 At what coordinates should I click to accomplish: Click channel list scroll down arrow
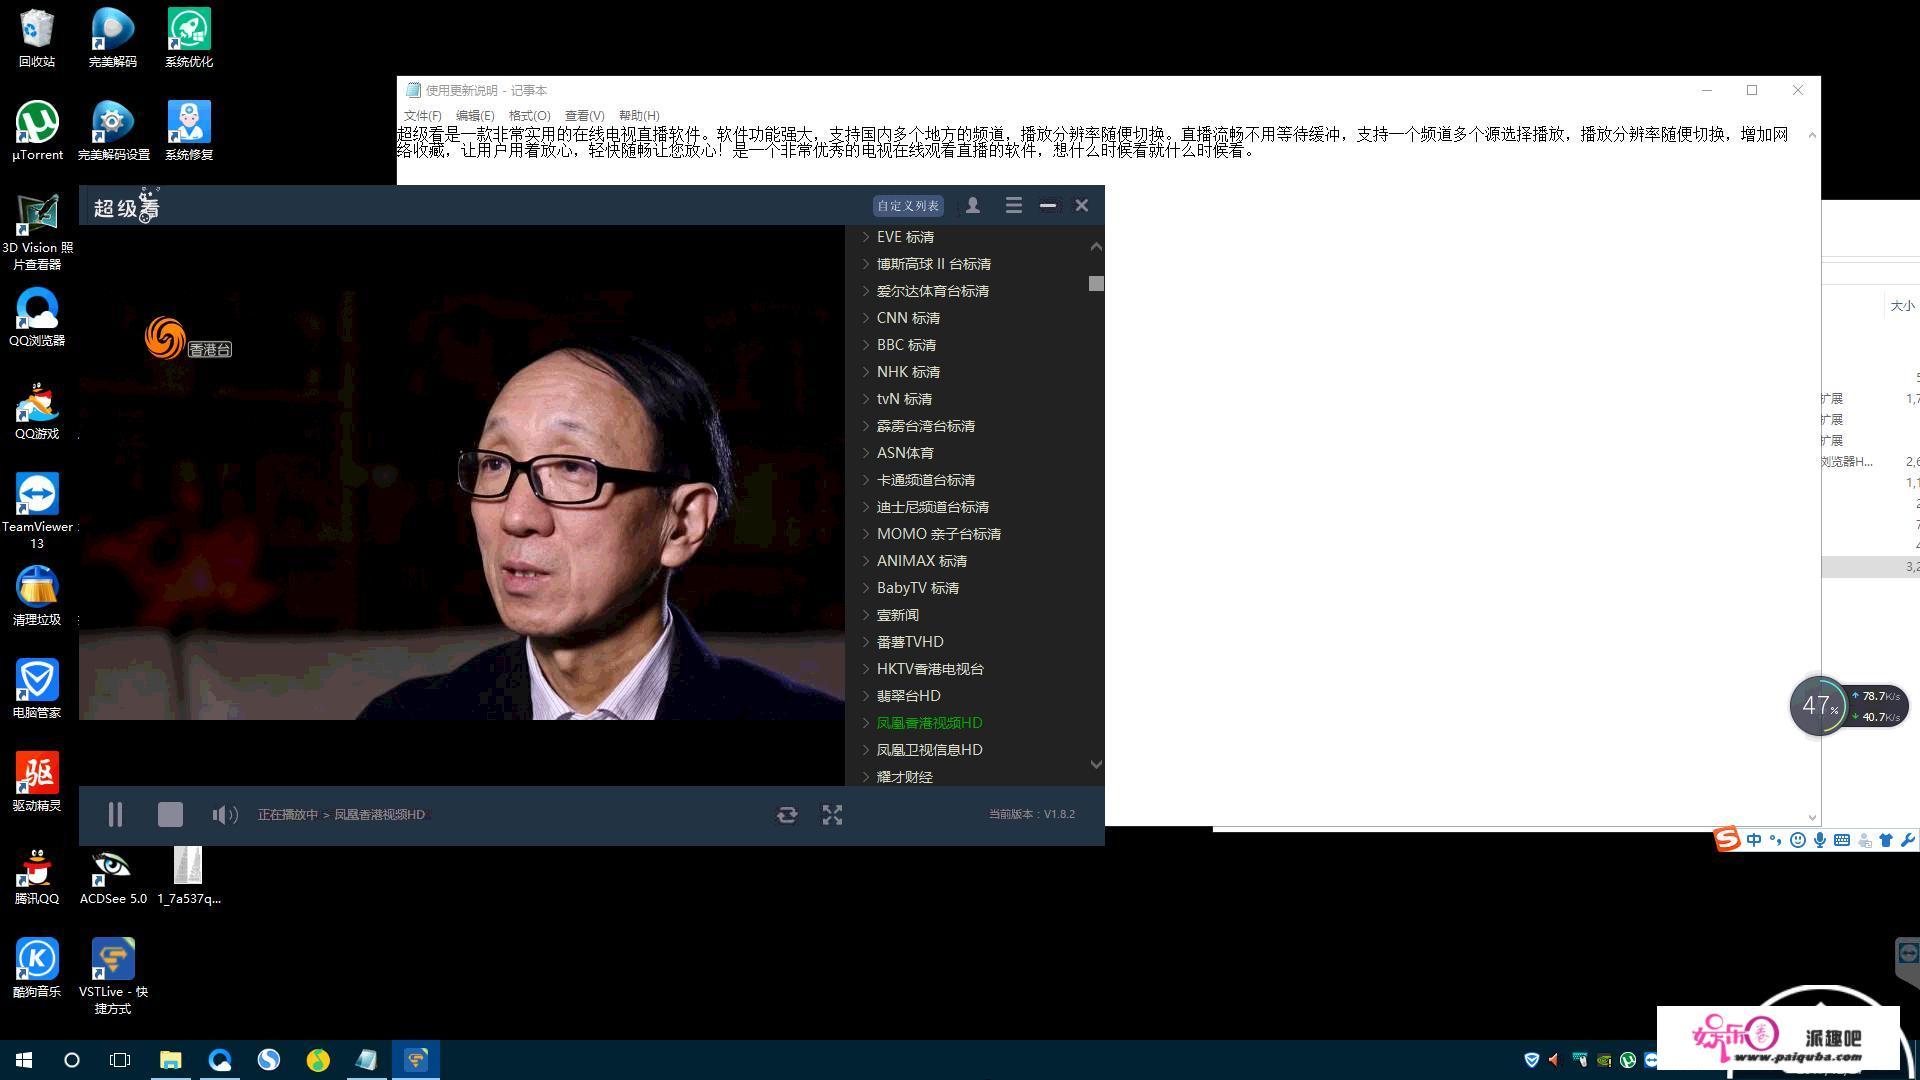coord(1096,764)
